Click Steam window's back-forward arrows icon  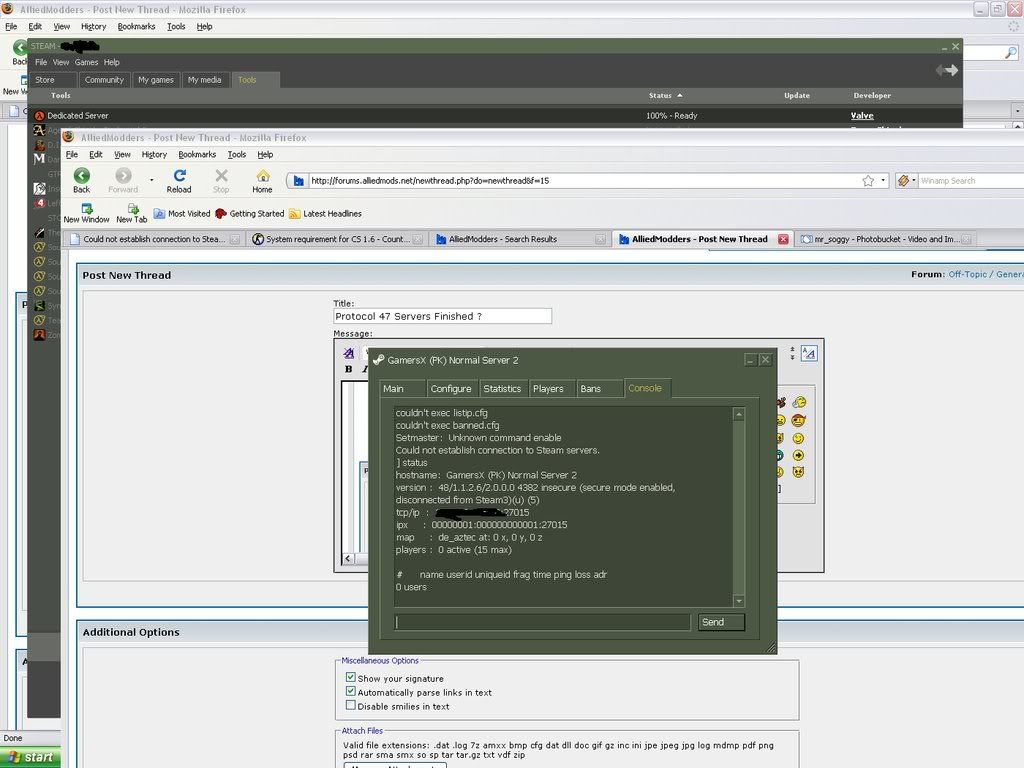pyautogui.click(x=947, y=70)
